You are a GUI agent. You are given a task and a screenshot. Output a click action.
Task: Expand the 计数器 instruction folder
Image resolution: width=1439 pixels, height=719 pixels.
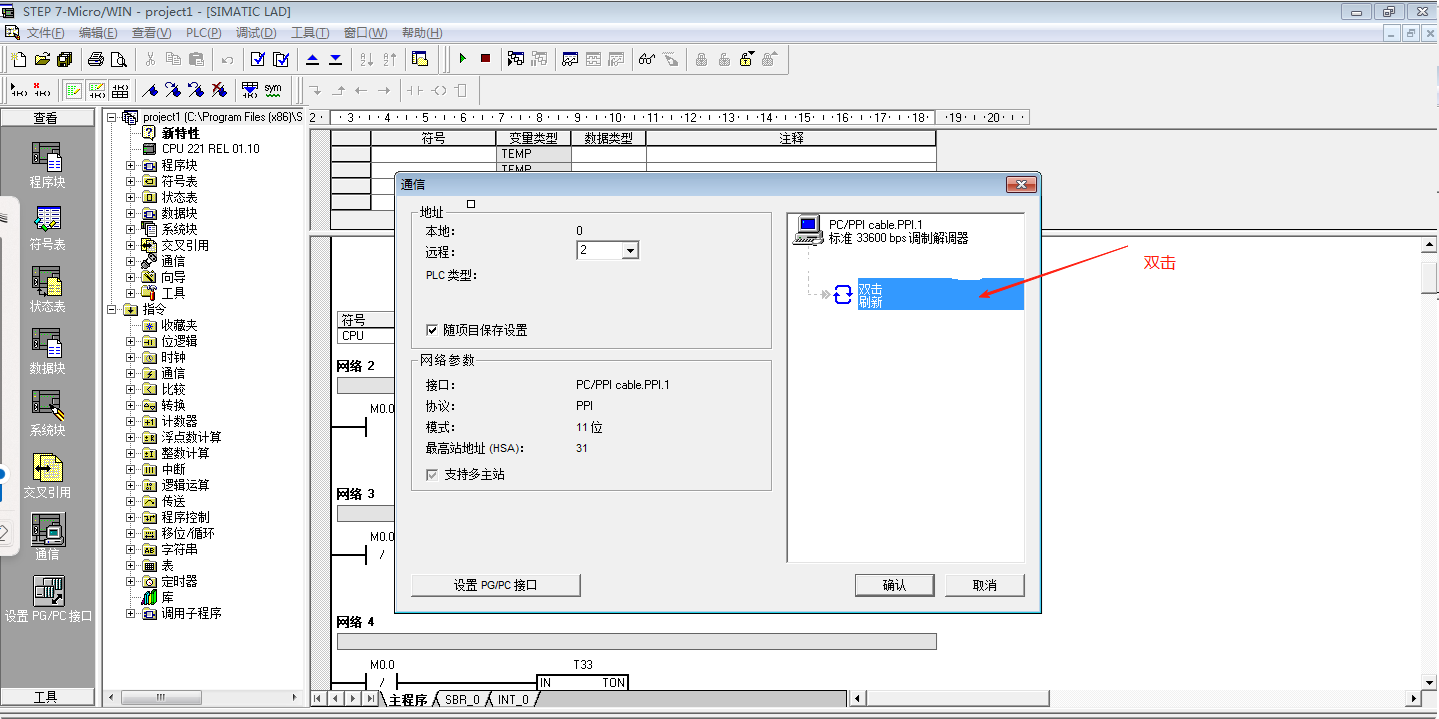point(130,421)
